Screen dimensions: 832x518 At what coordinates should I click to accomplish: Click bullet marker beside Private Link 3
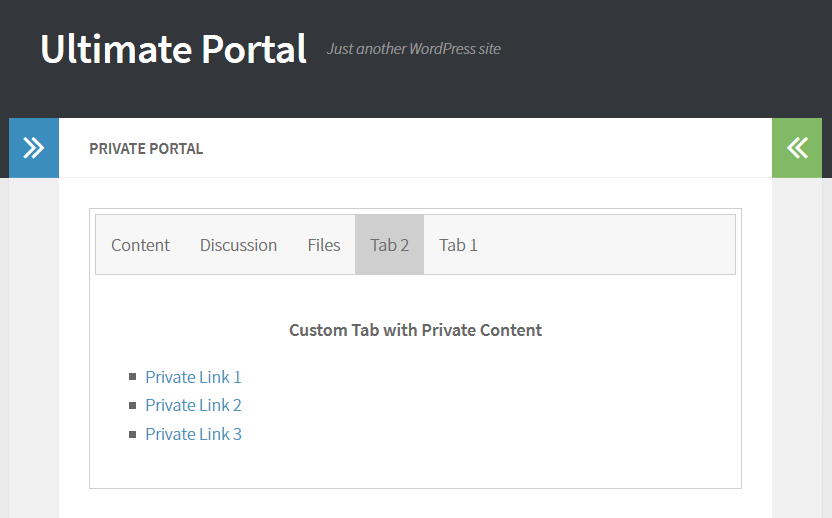[x=133, y=434]
